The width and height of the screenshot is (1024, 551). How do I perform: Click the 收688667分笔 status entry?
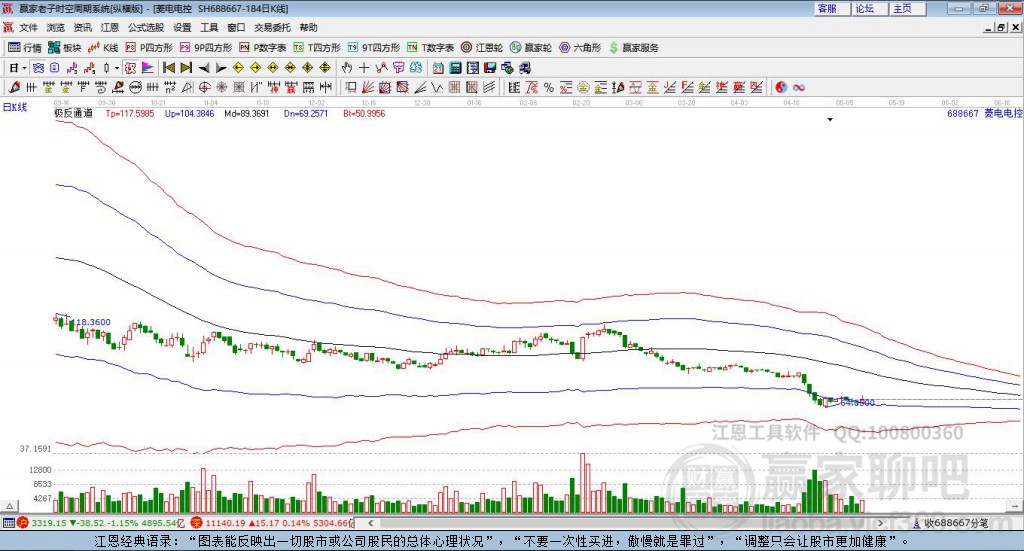[950, 523]
